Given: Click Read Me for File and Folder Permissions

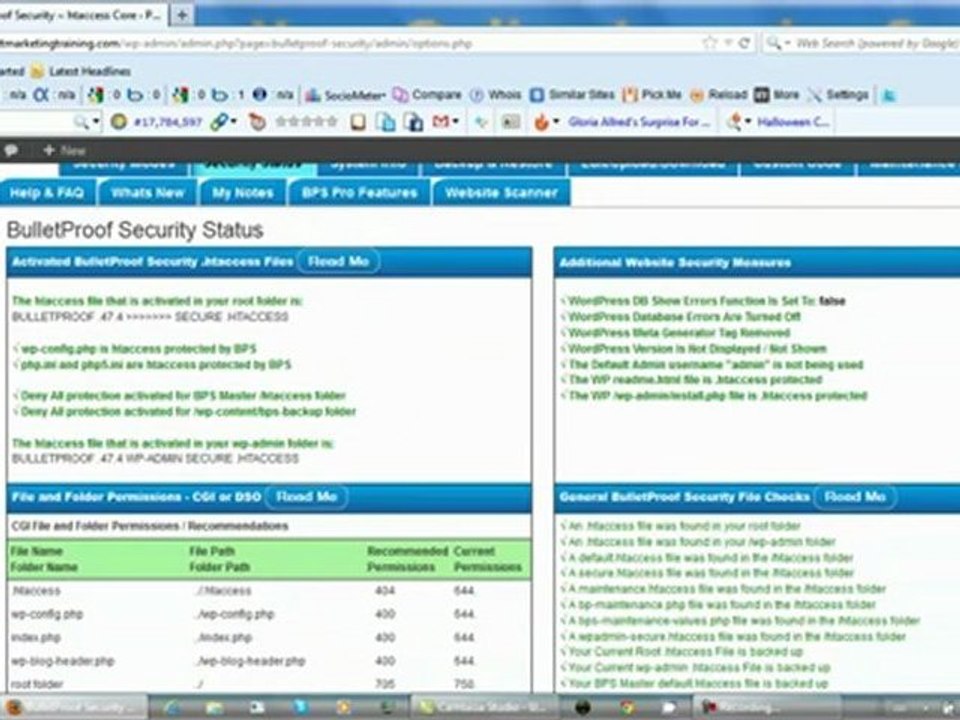Looking at the screenshot, I should coord(306,497).
